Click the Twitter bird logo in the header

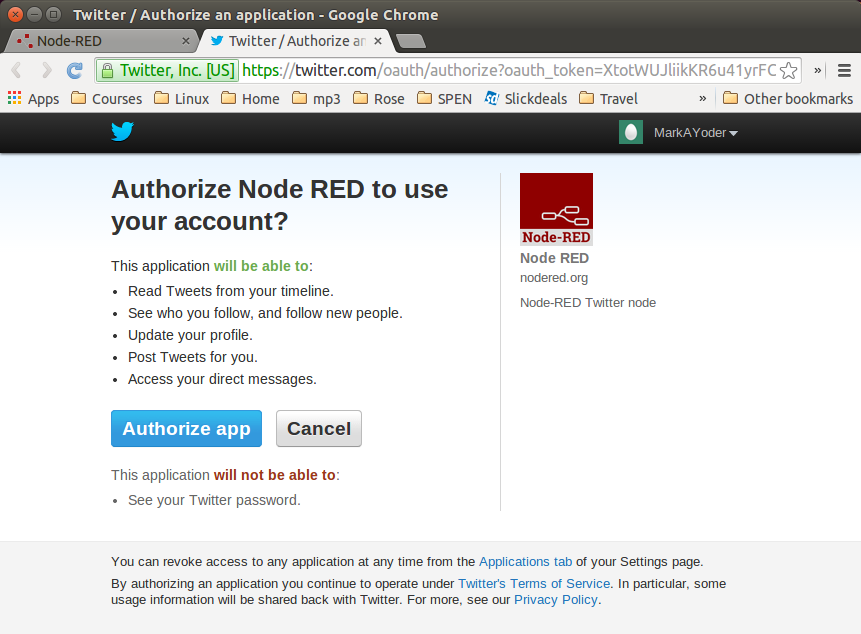tap(122, 131)
